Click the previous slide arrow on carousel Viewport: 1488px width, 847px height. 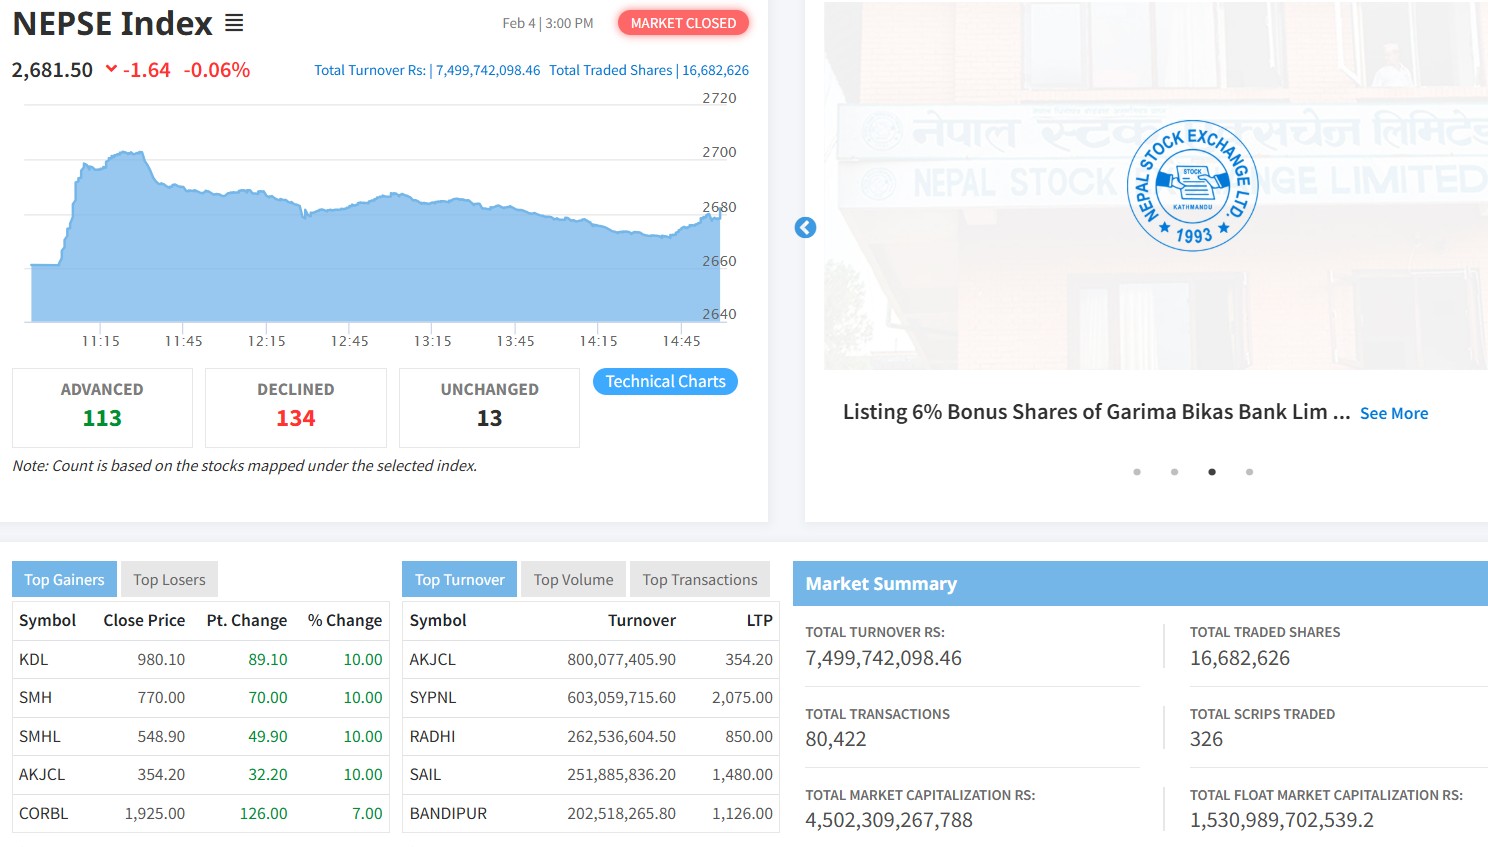[805, 228]
